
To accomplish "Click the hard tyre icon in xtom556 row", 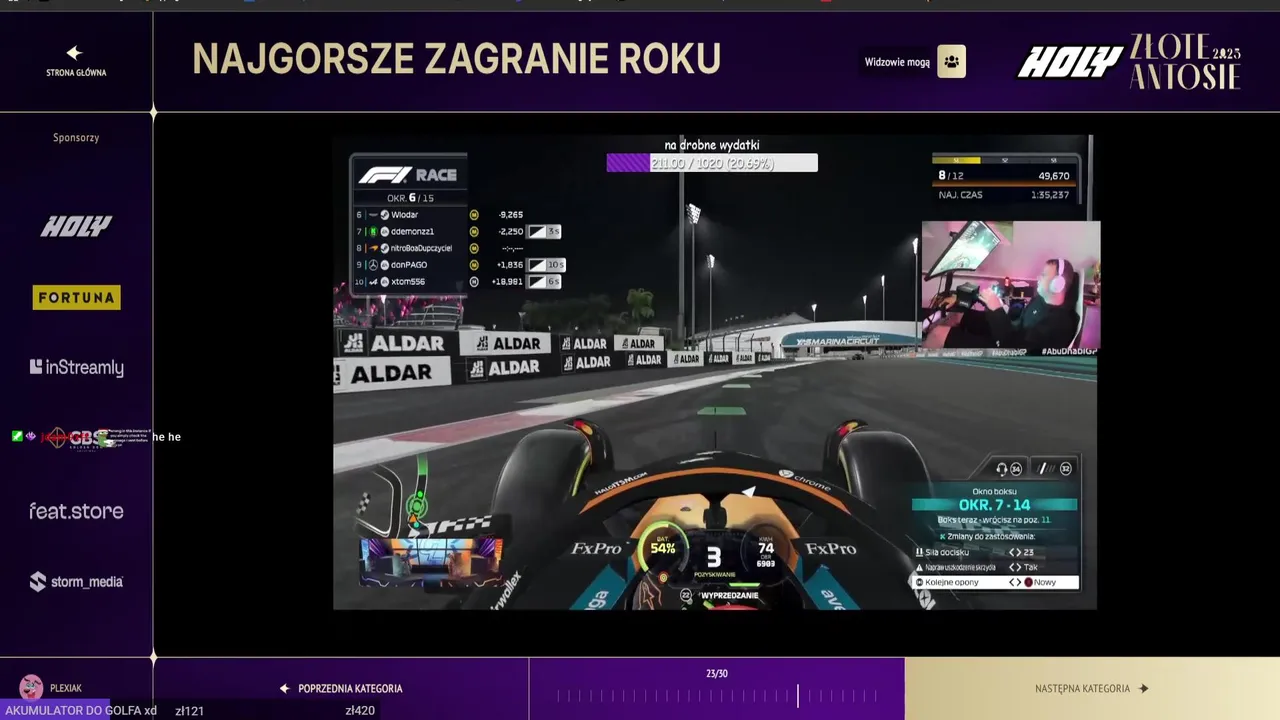I will pyautogui.click(x=474, y=282).
